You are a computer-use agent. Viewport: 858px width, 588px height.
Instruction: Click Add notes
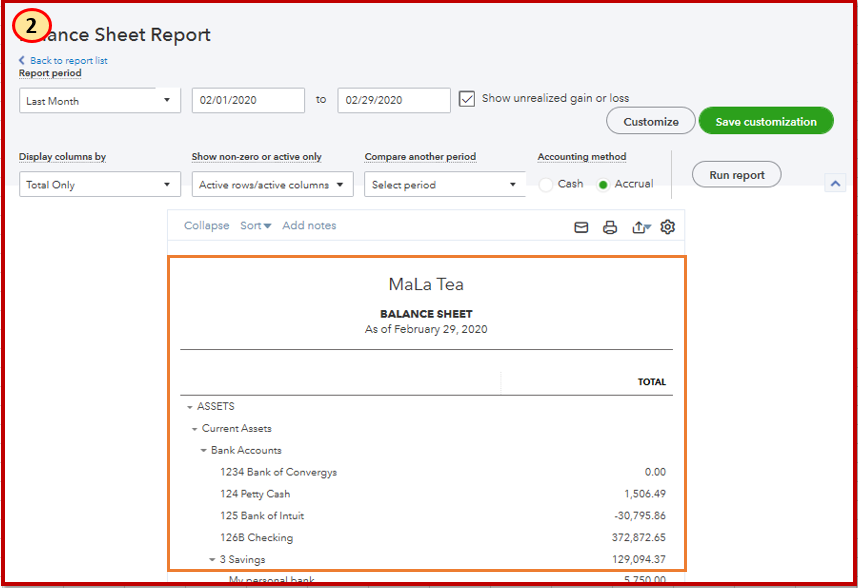309,225
